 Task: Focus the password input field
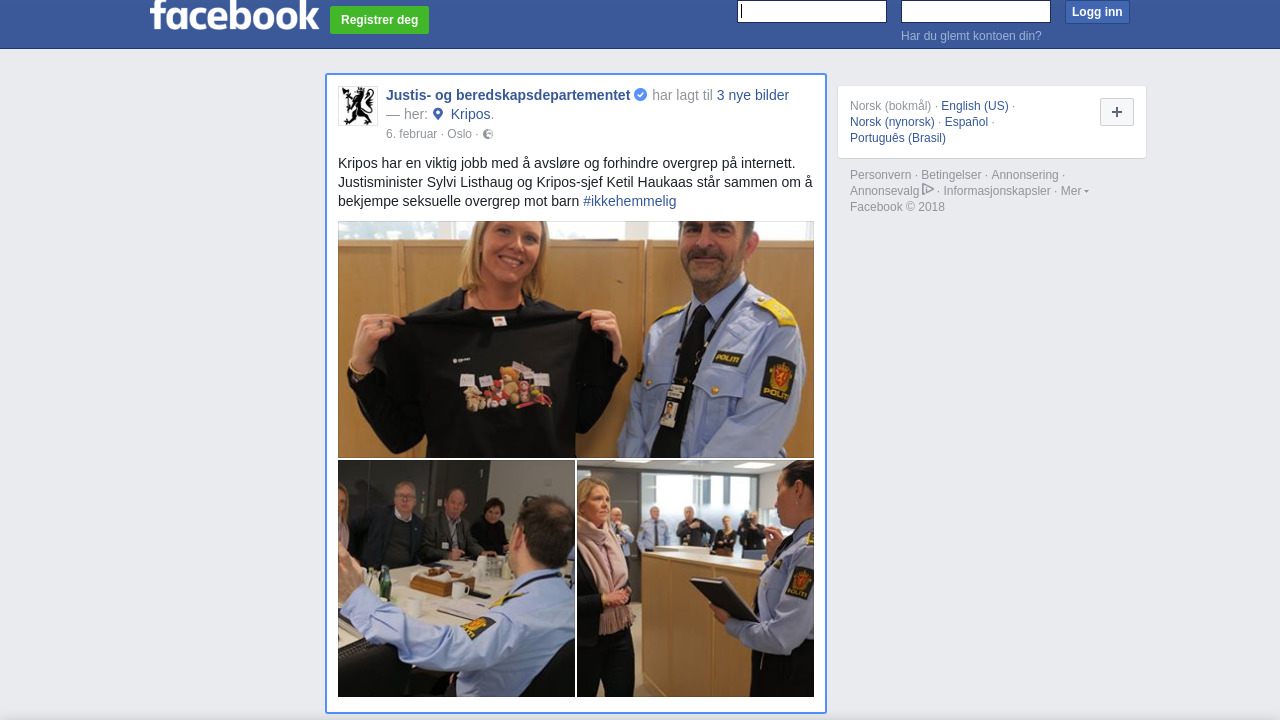(x=976, y=11)
